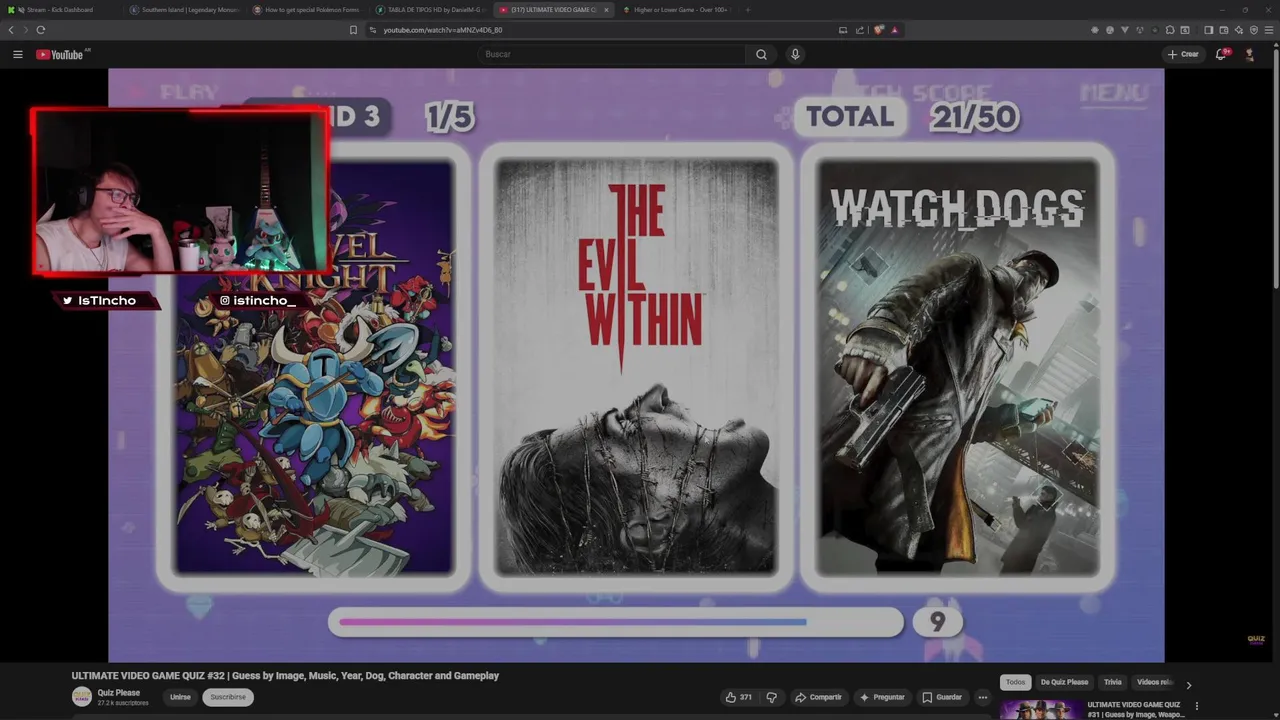The height and width of the screenshot is (720, 1280).
Task: Open the Quiz Please channel avatar
Action: (x=82, y=697)
